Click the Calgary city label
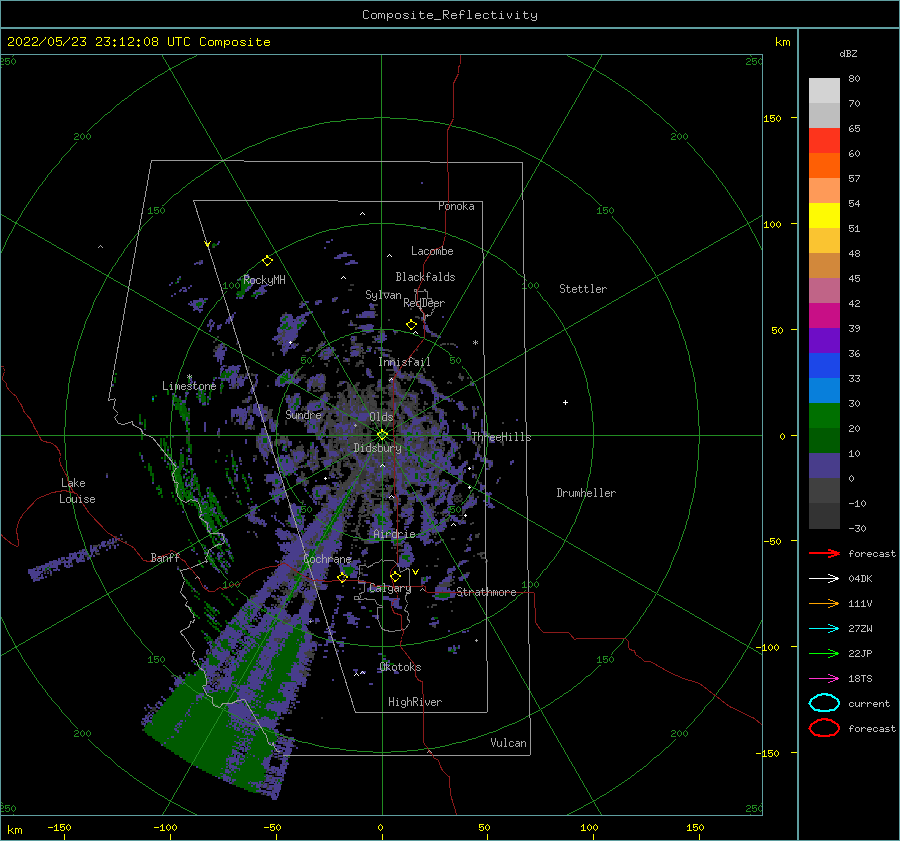The image size is (900, 841). 390,588
